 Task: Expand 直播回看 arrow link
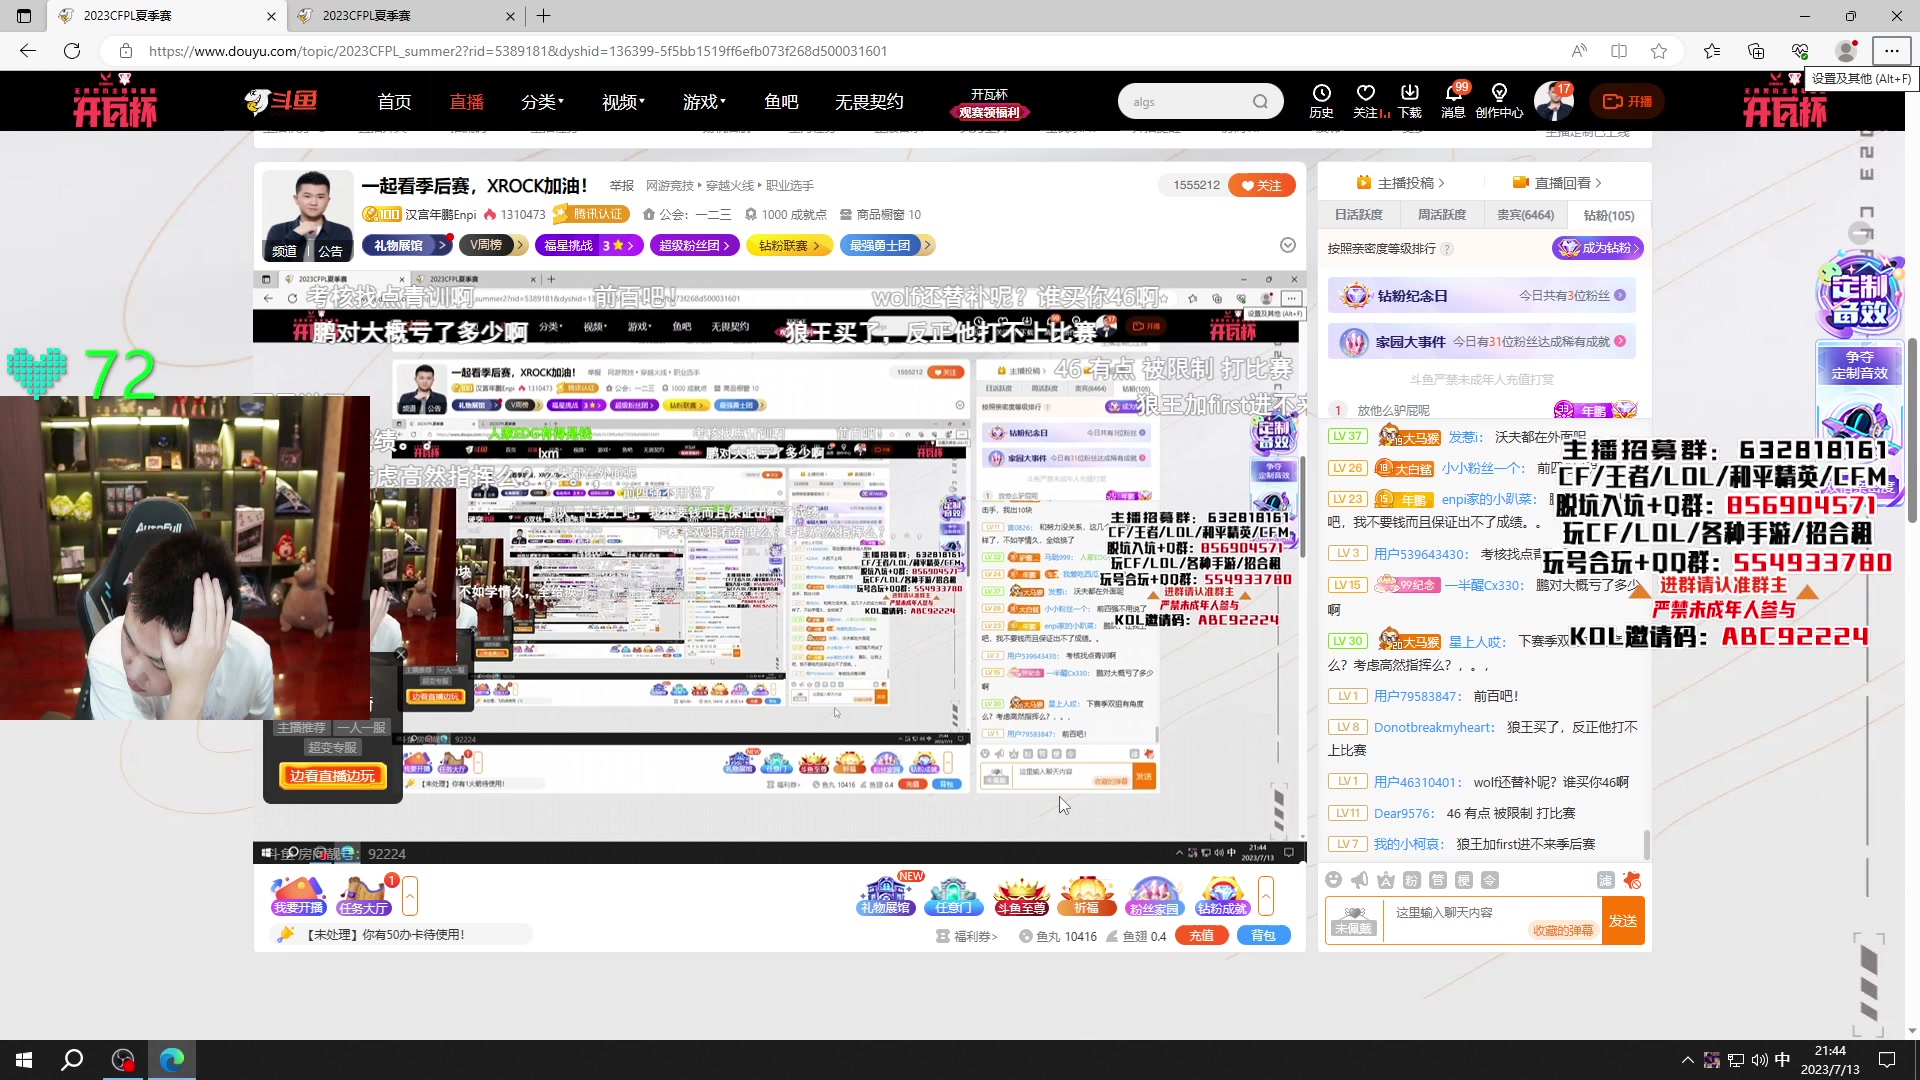[1557, 182]
